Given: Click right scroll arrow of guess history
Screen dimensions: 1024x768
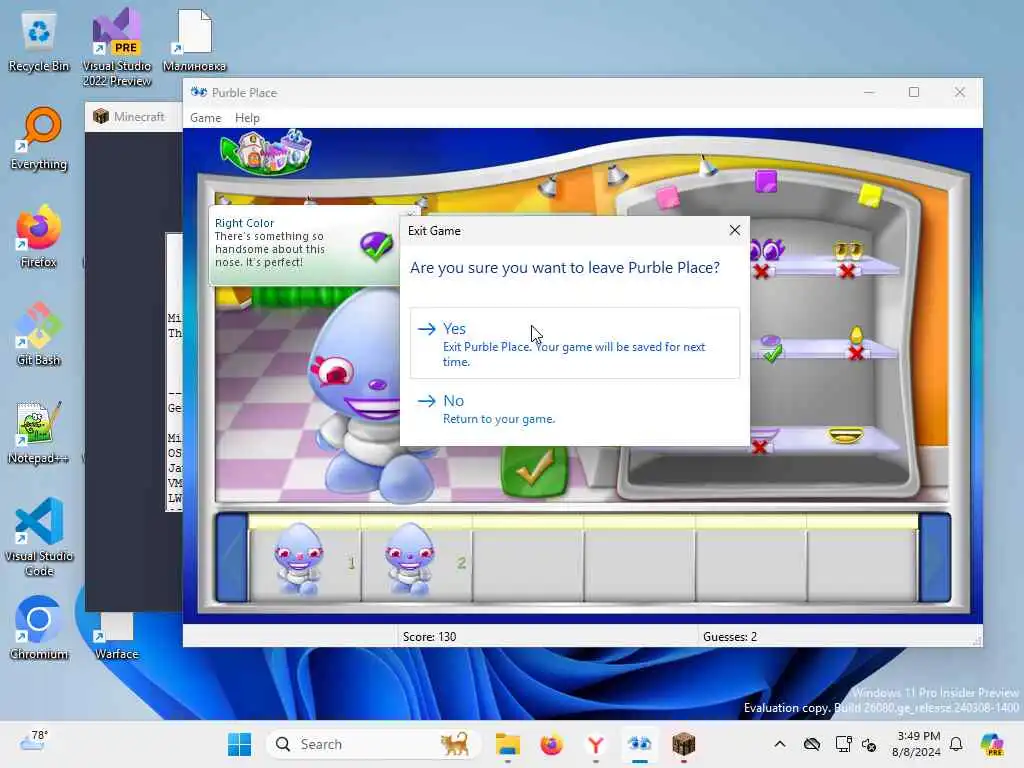Looking at the screenshot, I should 935,557.
